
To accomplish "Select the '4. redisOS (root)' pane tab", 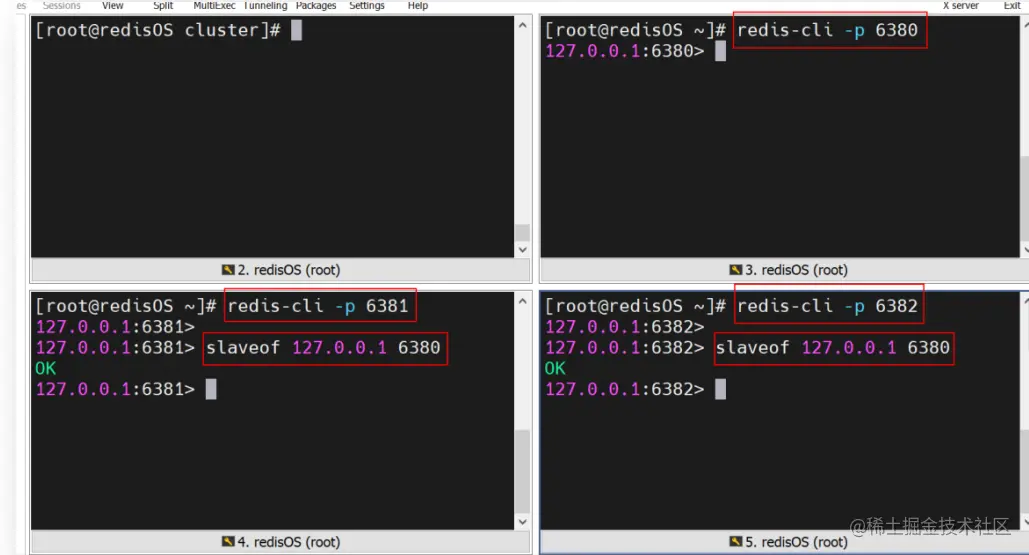I will pyautogui.click(x=281, y=542).
